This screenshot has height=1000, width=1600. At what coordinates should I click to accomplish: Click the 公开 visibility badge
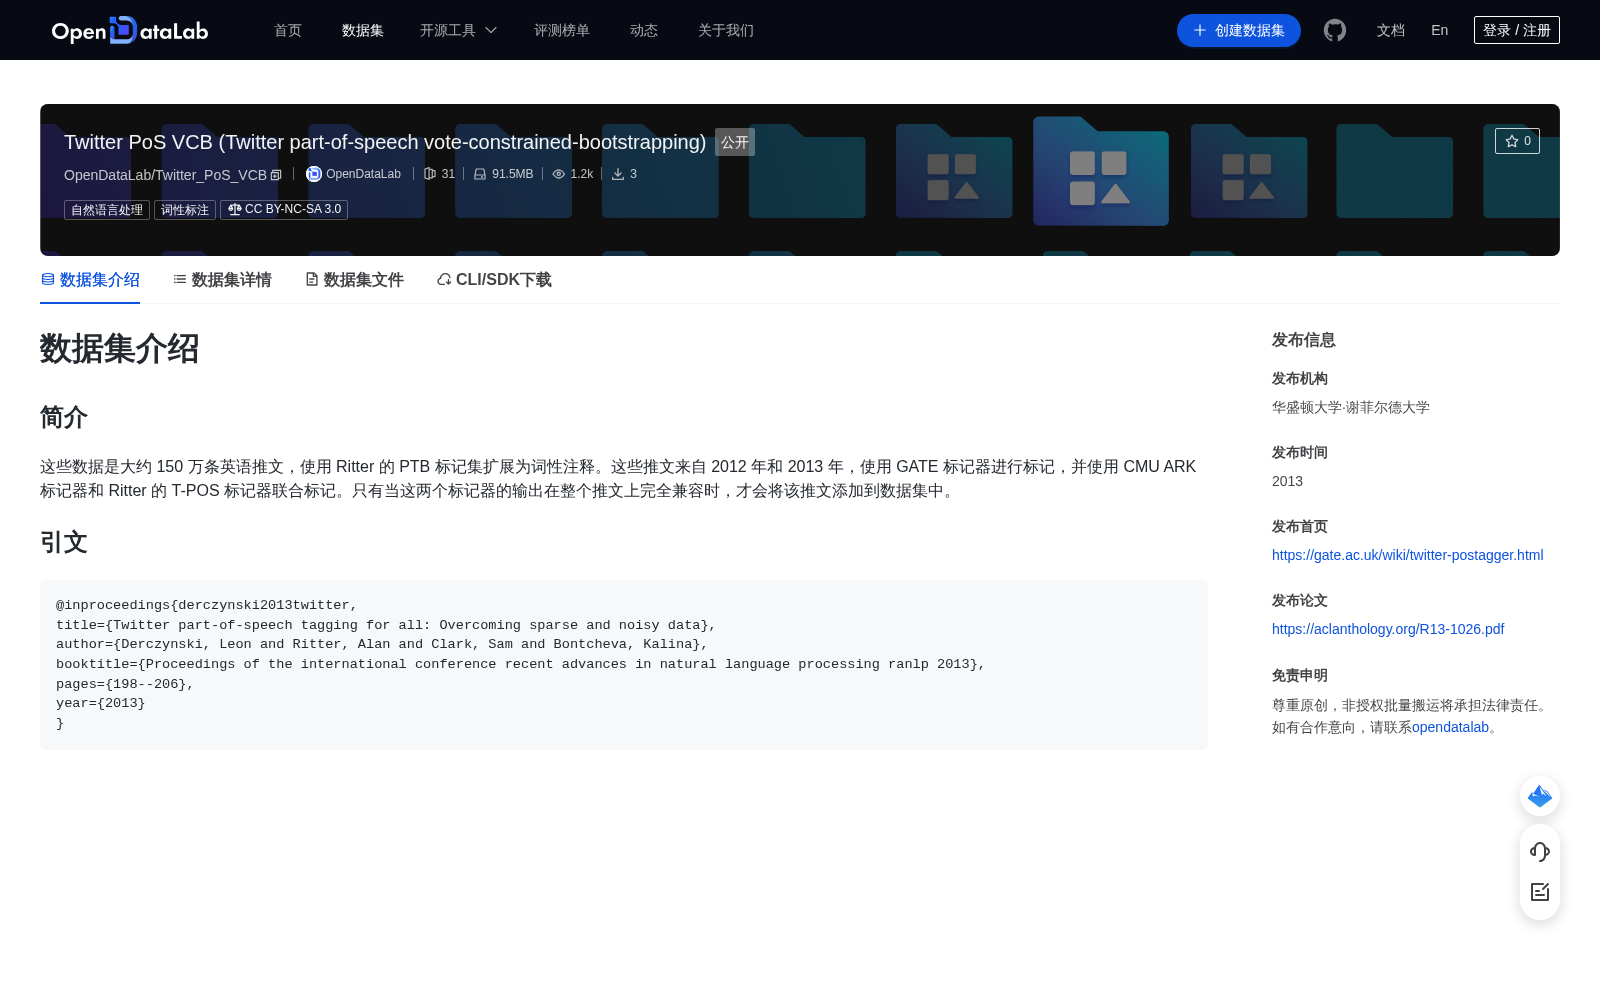tap(735, 142)
